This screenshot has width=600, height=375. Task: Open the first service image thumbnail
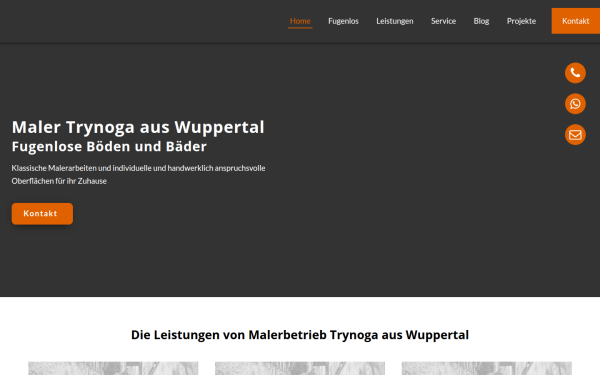(x=113, y=368)
